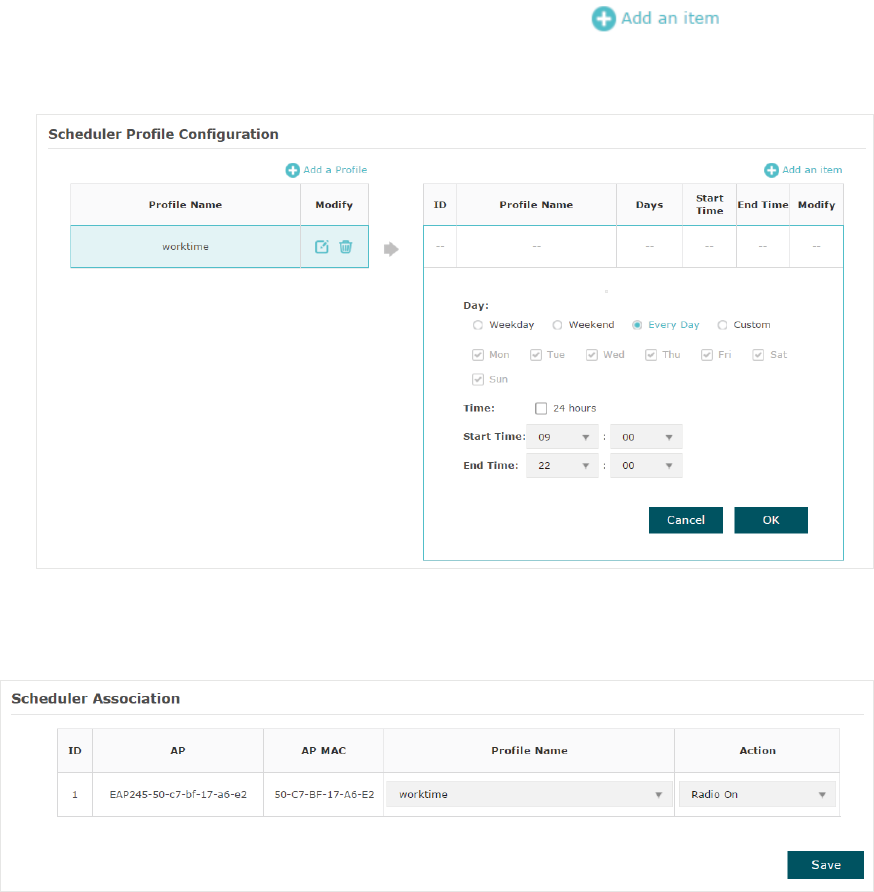The width and height of the screenshot is (874, 892).
Task: Open the End Time minute dropdown
Action: click(646, 465)
